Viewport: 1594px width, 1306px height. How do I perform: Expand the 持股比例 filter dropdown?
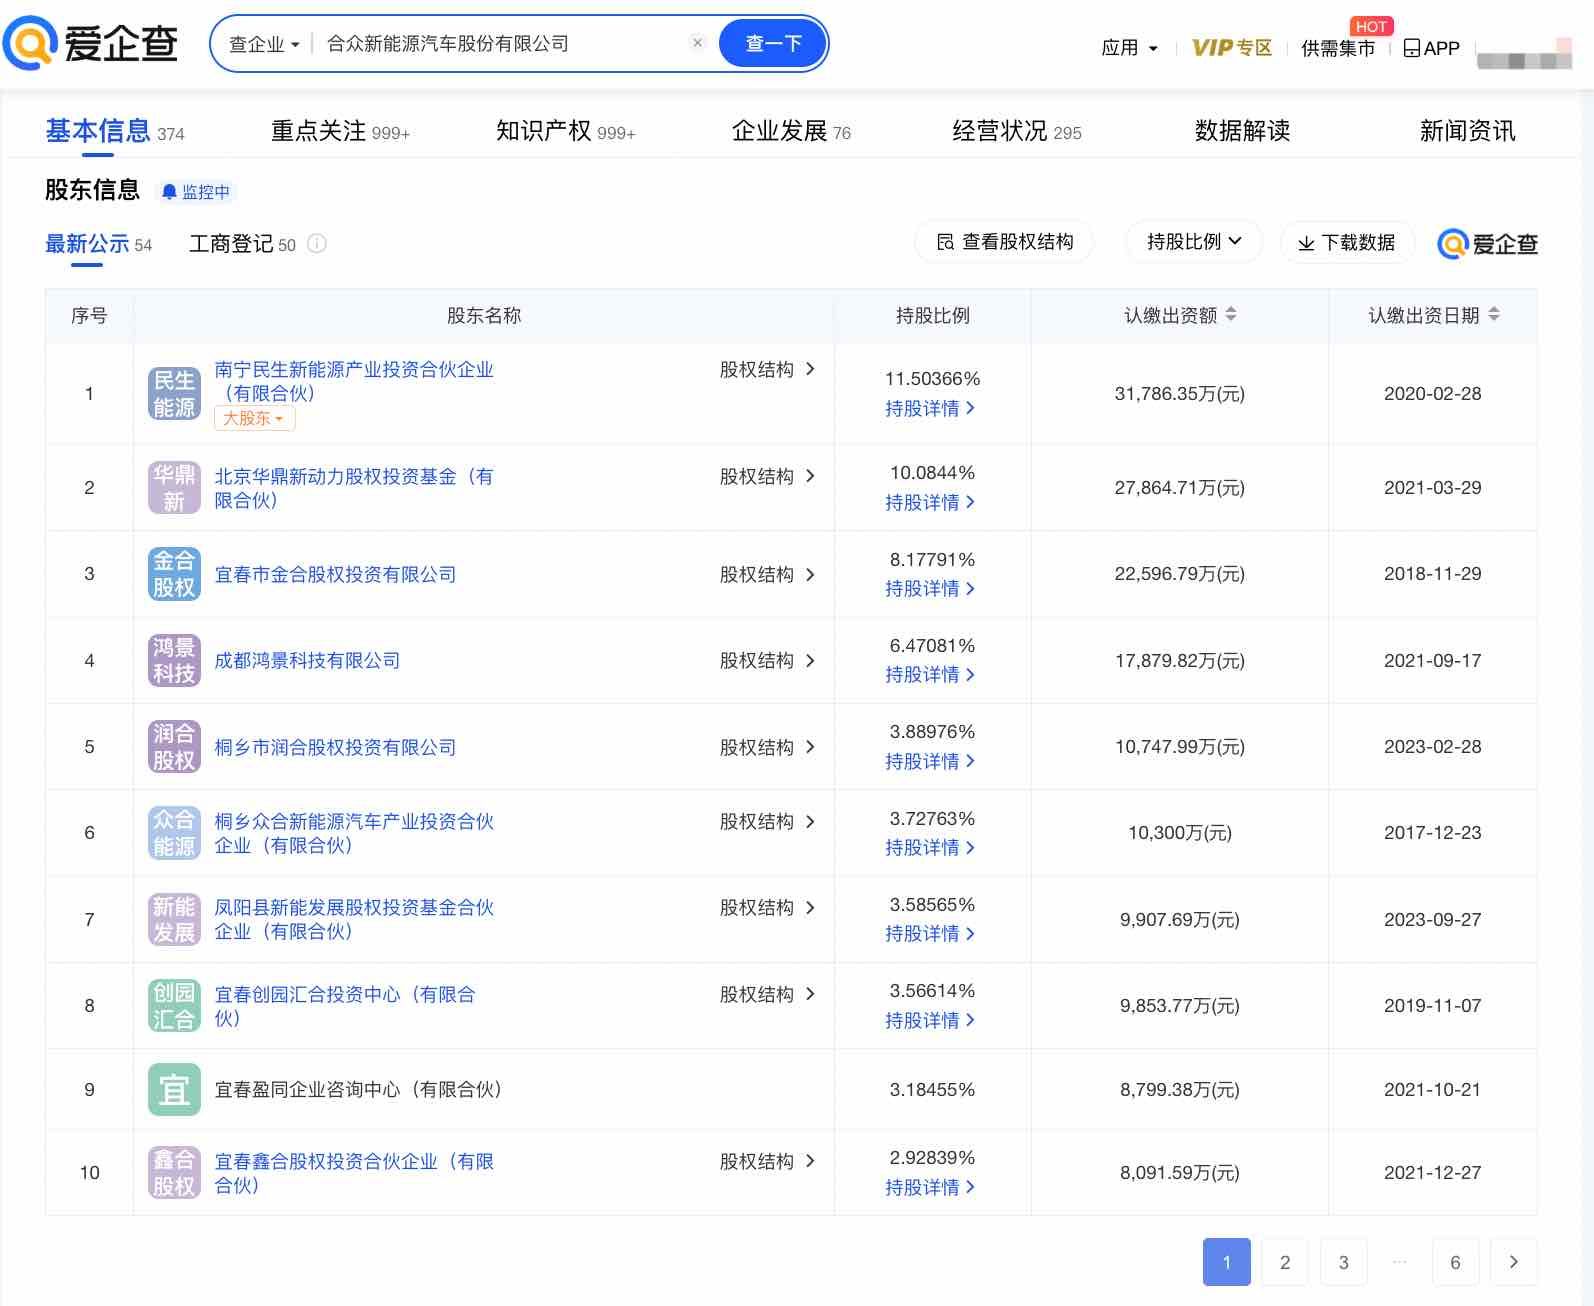(1194, 242)
